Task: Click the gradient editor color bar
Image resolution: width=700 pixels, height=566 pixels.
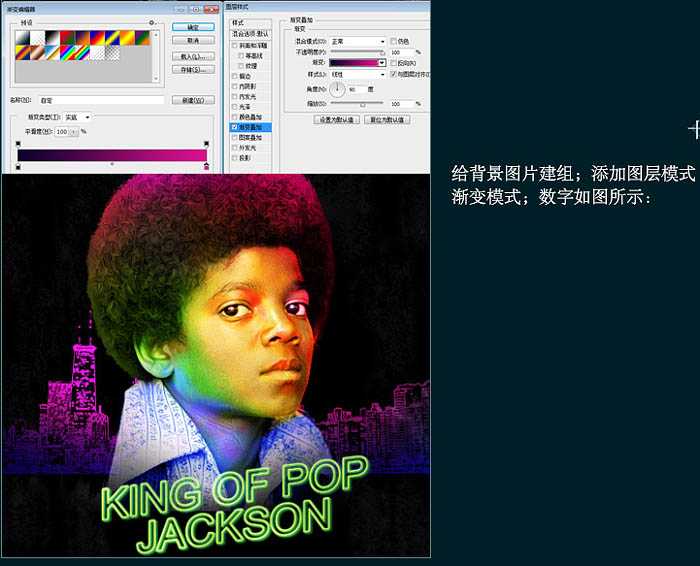Action: coord(112,155)
